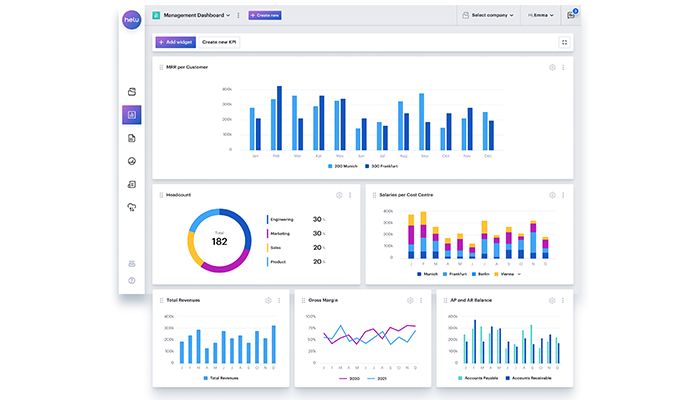The width and height of the screenshot is (700, 400).
Task: Open the document page item in sidebar
Action: [131, 138]
